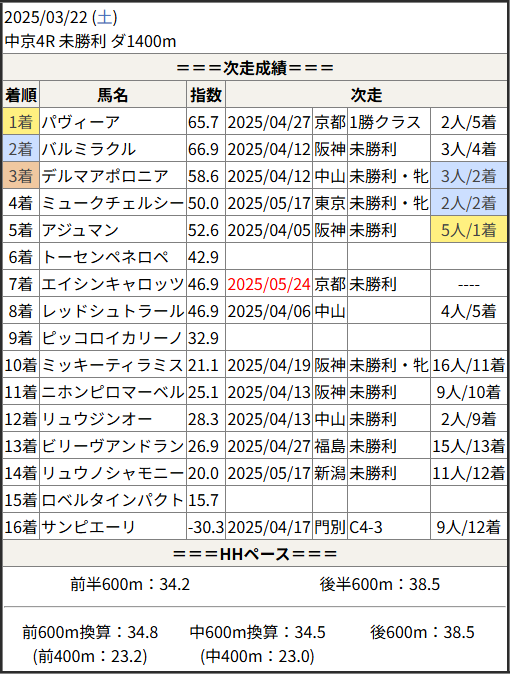510x674 pixels.
Task: Select the orange 3着 rank cell
Action: click(x=21, y=176)
